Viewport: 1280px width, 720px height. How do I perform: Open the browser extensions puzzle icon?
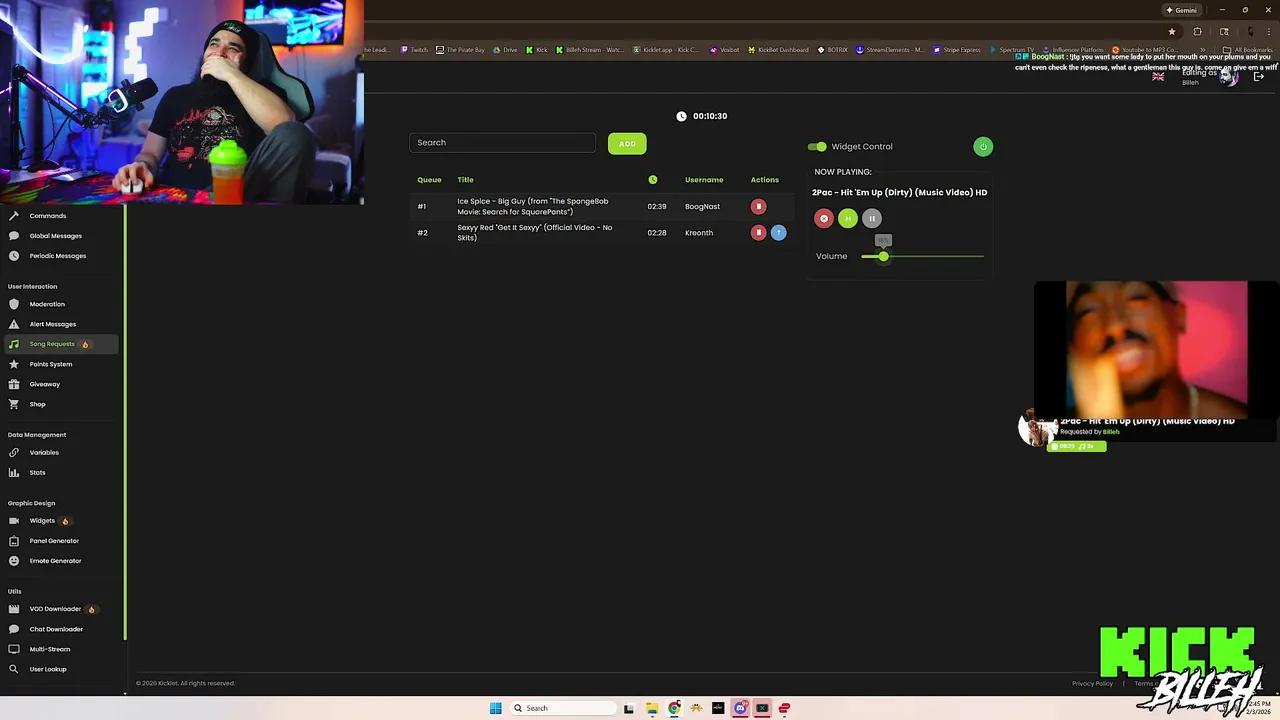pos(1198,31)
